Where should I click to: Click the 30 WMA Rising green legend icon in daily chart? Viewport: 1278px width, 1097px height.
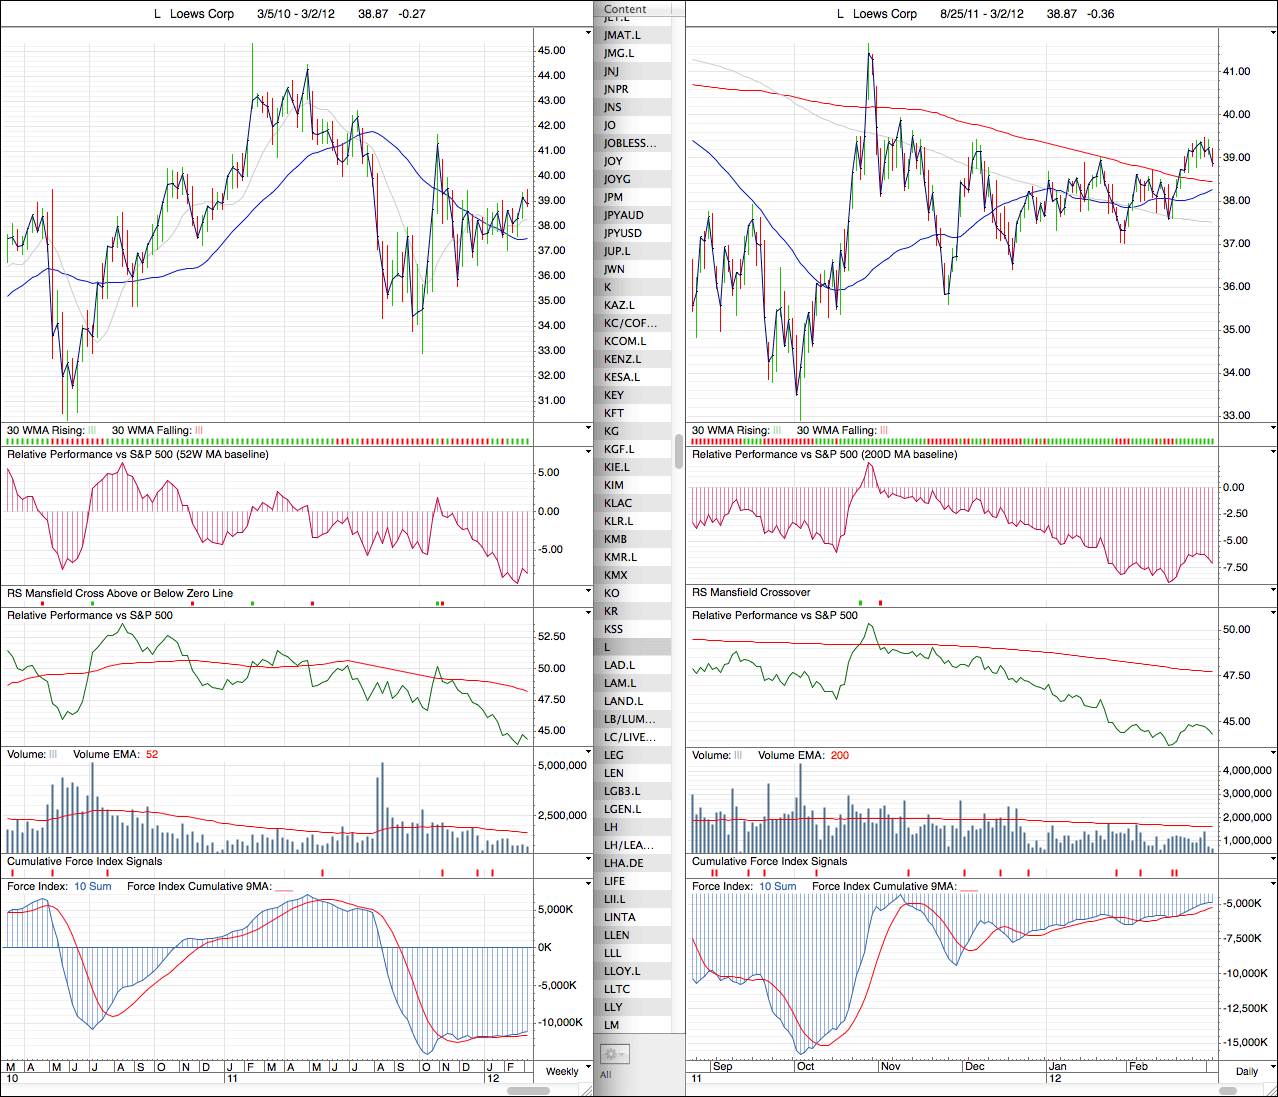(777, 431)
